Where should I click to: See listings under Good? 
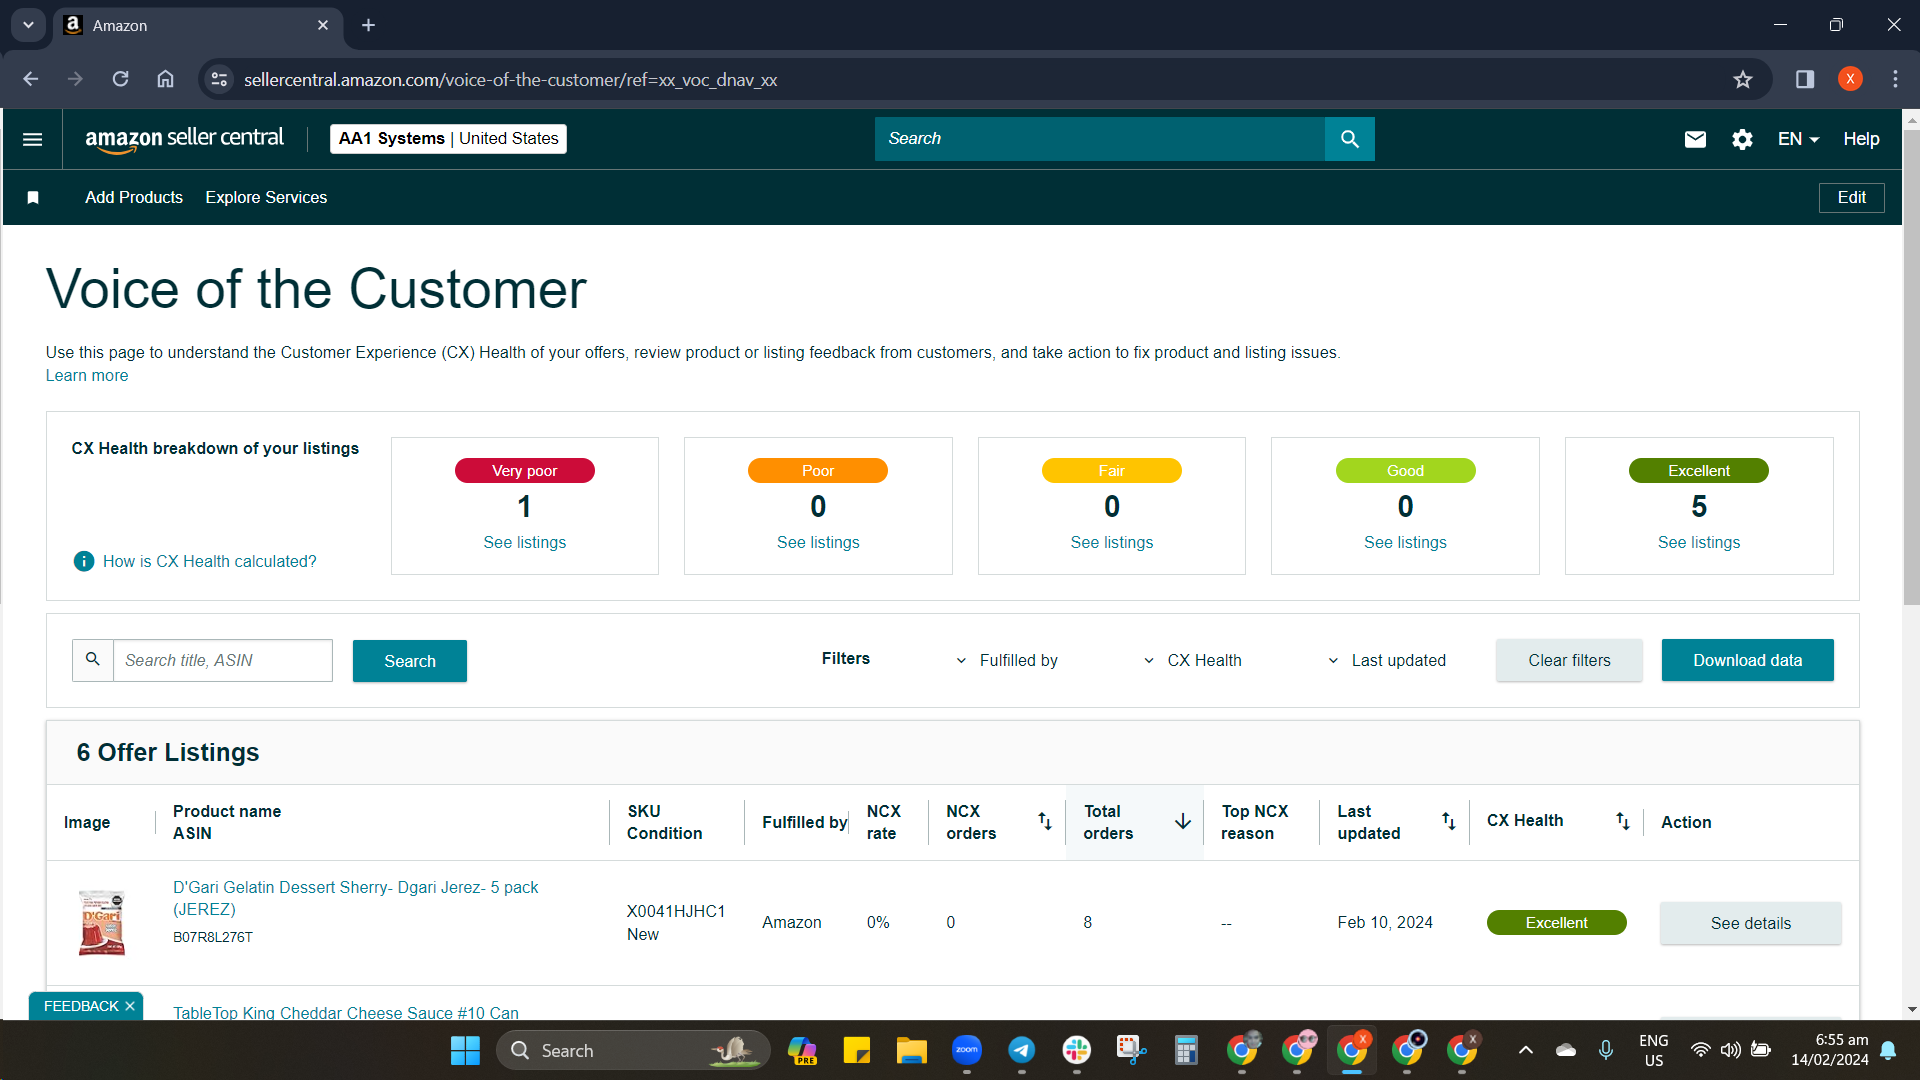pos(1405,542)
